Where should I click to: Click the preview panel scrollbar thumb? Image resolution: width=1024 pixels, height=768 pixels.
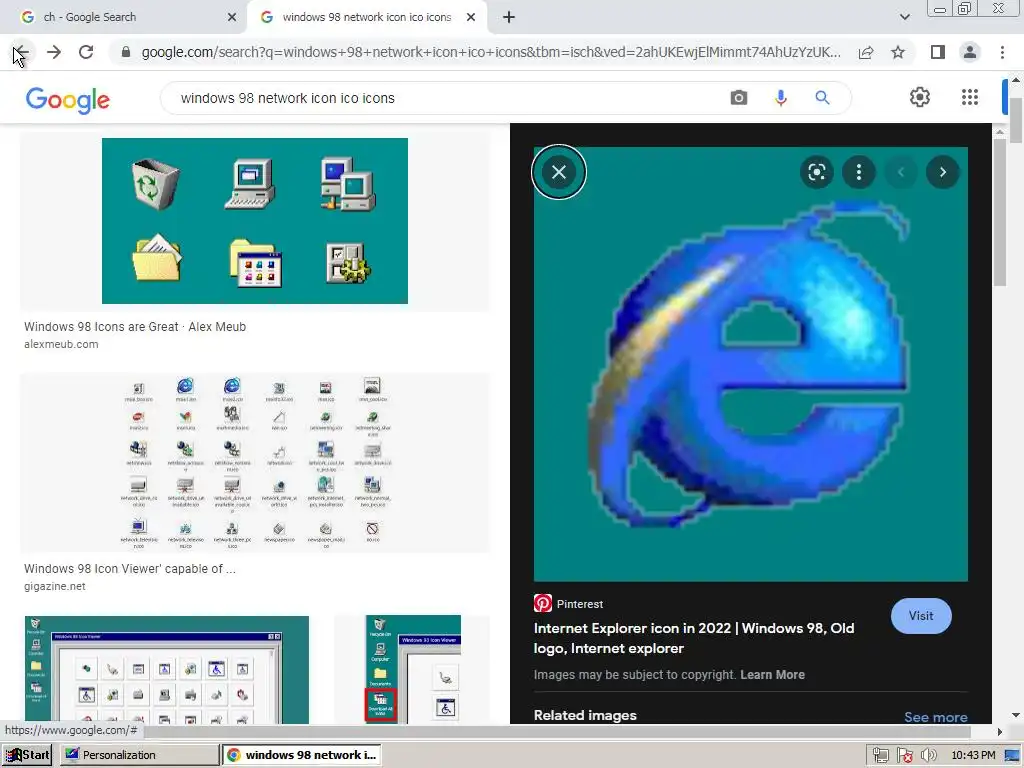point(1000,213)
